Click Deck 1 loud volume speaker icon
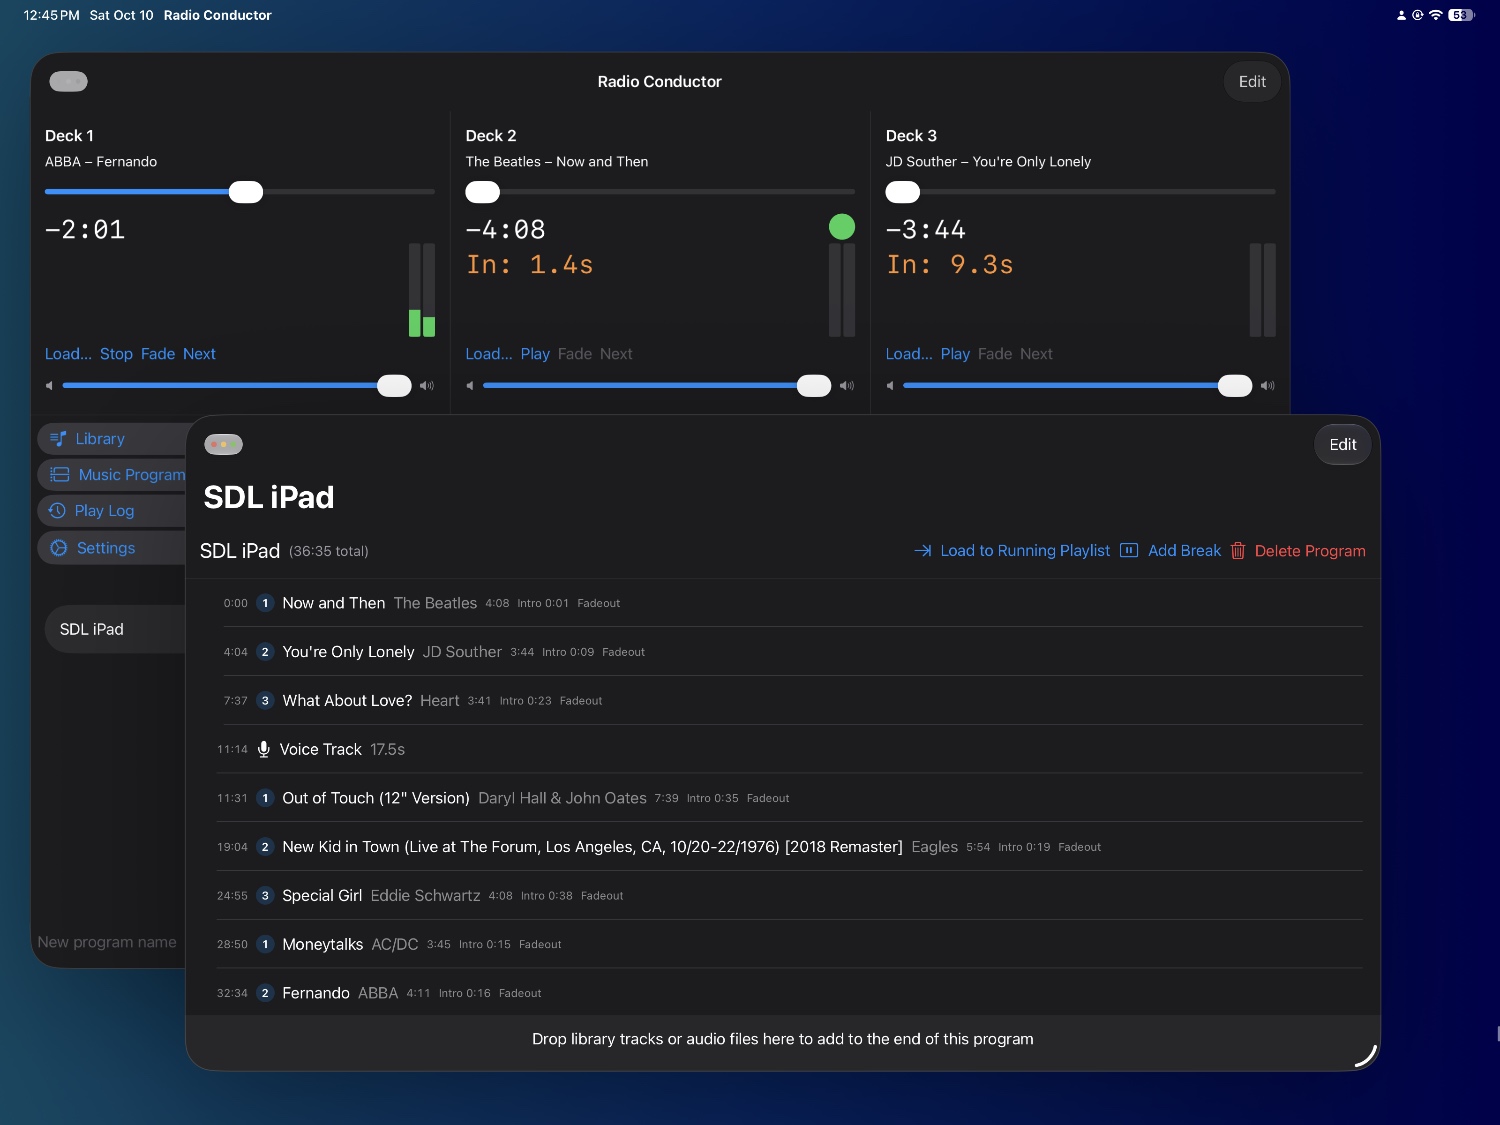 click(x=427, y=386)
